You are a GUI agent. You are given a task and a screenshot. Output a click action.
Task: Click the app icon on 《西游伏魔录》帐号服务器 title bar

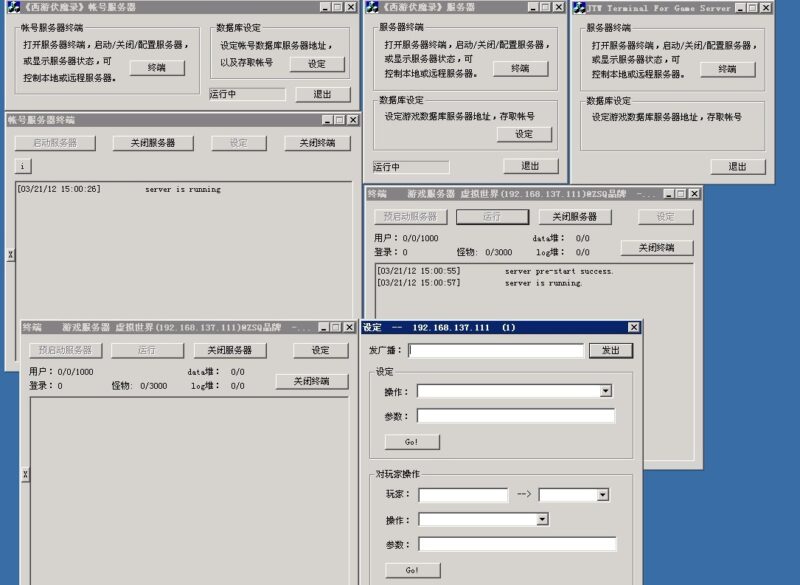coord(11,9)
